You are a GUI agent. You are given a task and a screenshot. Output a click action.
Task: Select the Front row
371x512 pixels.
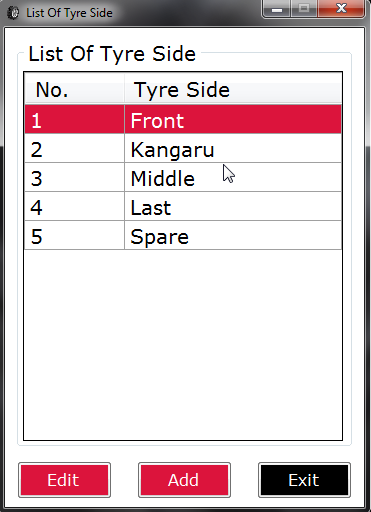183,119
